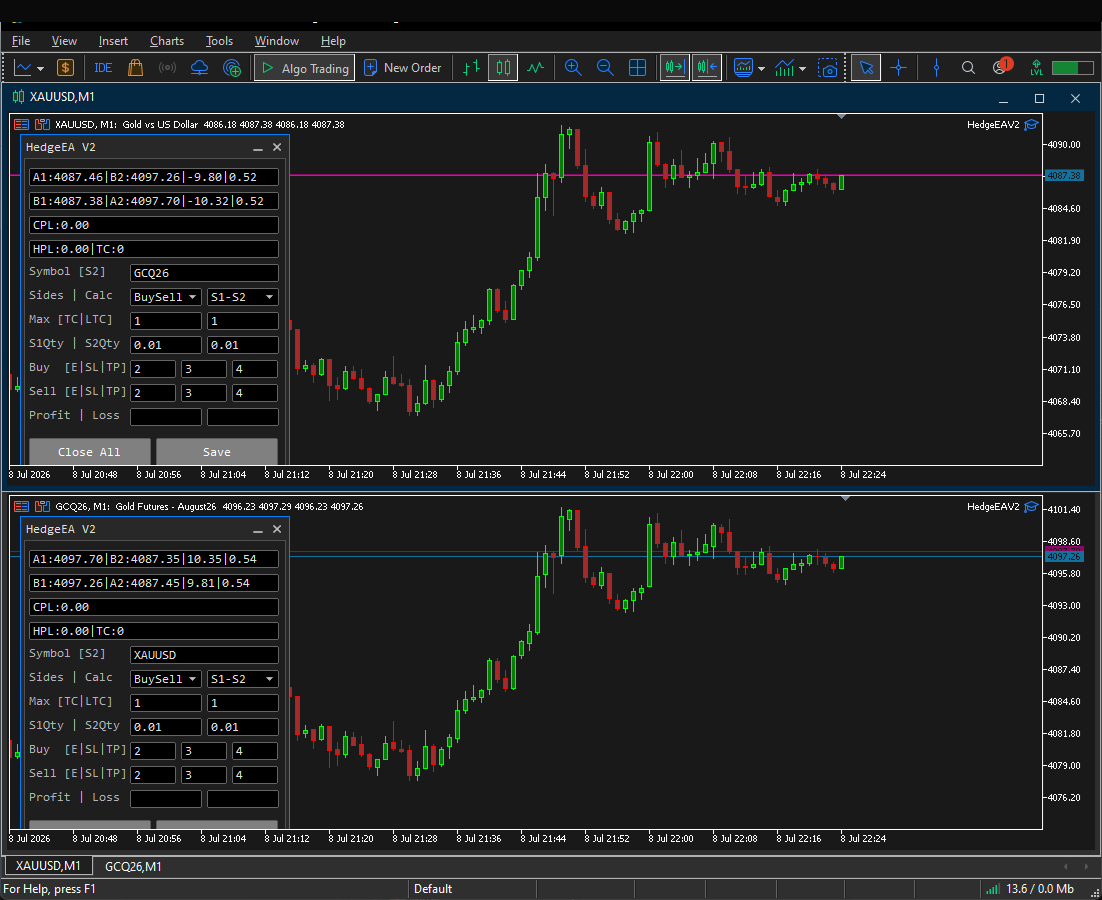Click the Loss field in GCQ26 panel
The image size is (1102, 900).
click(242, 800)
